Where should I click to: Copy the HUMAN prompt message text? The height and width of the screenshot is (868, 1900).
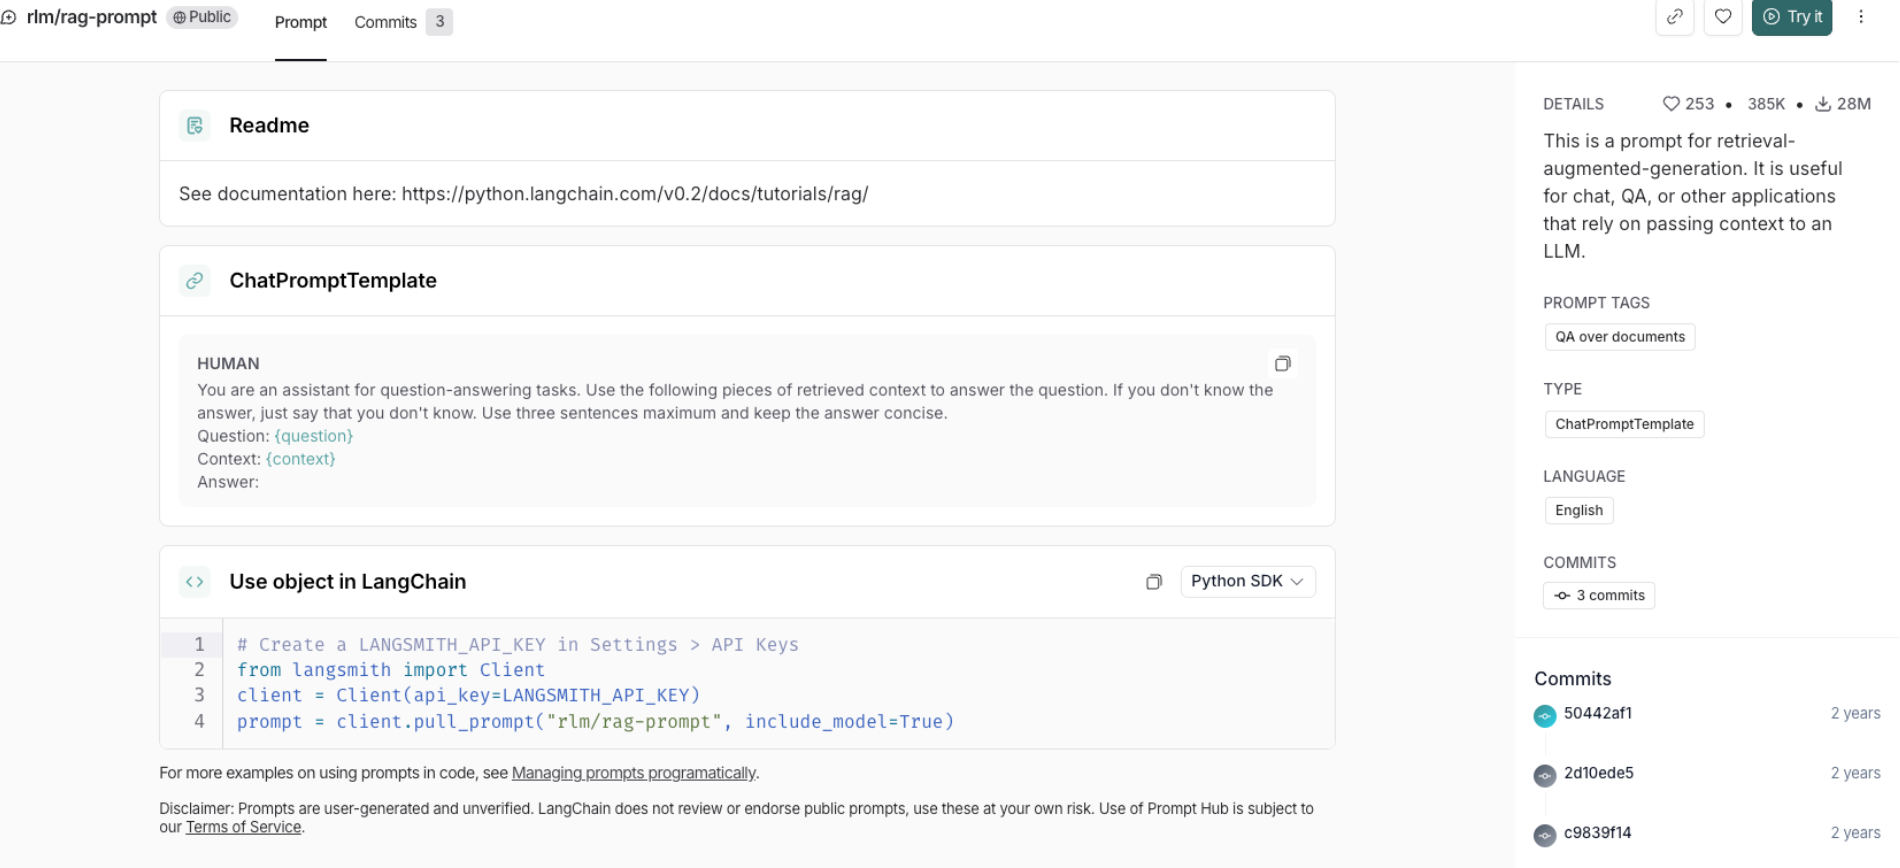point(1283,363)
